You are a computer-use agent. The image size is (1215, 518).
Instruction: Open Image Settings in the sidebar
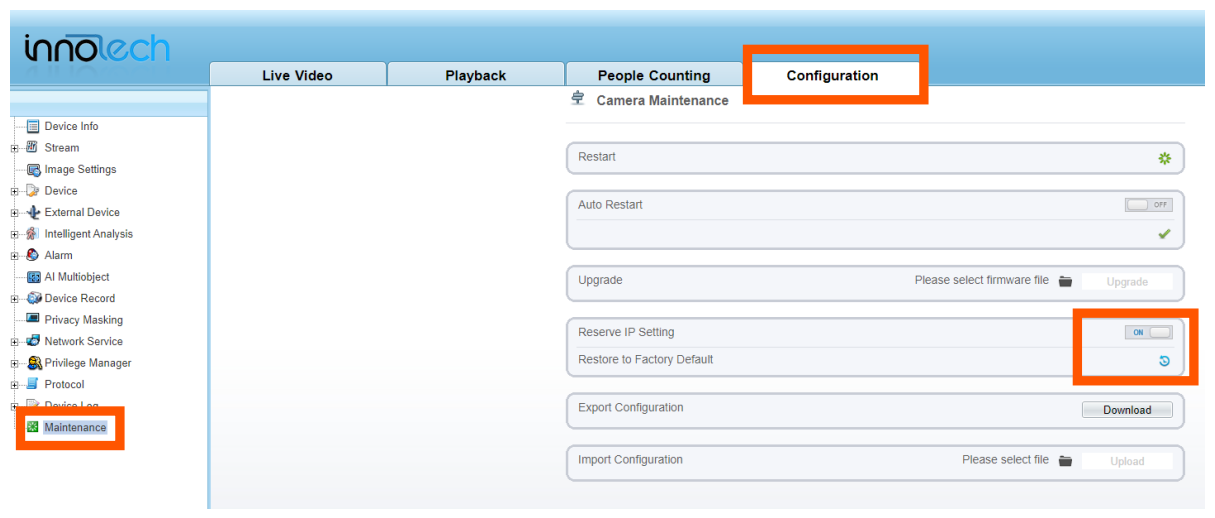[x=80, y=170]
